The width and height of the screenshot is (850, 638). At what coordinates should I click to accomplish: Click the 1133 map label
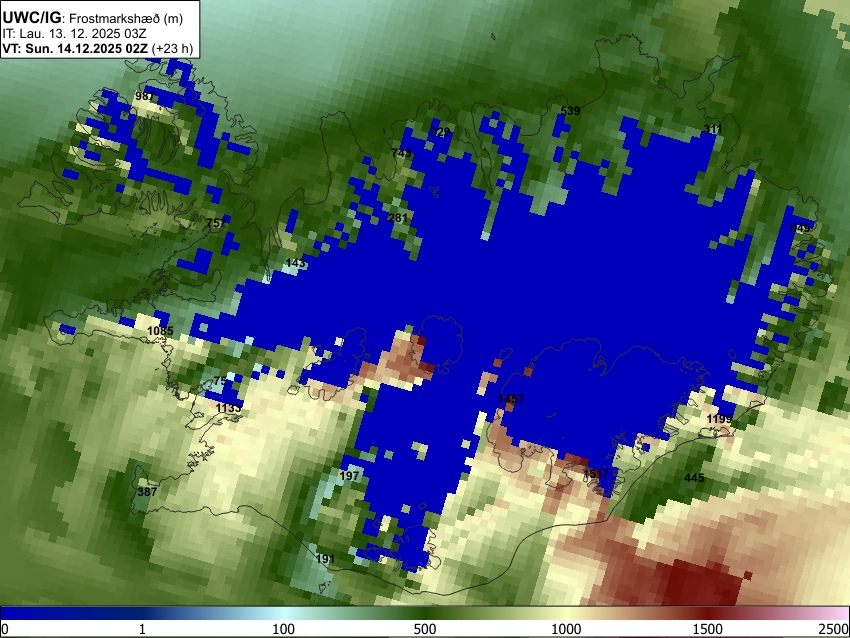point(228,408)
